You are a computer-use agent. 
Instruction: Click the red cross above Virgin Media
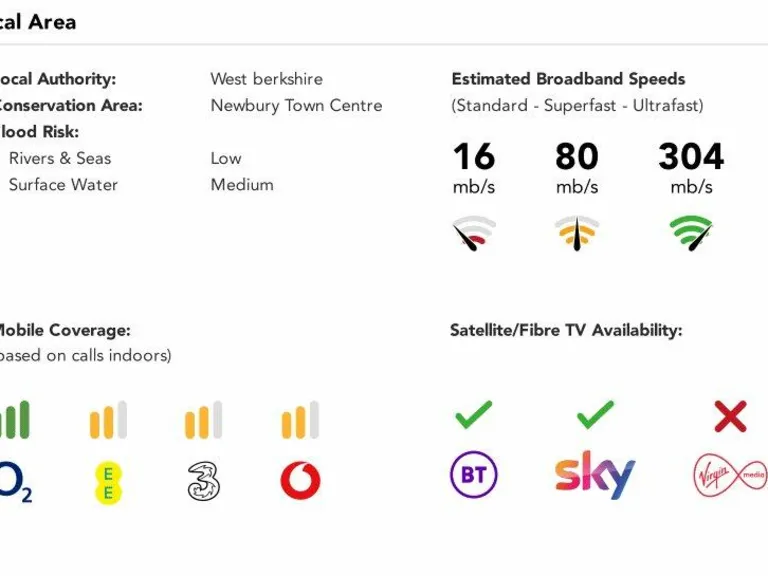730,415
